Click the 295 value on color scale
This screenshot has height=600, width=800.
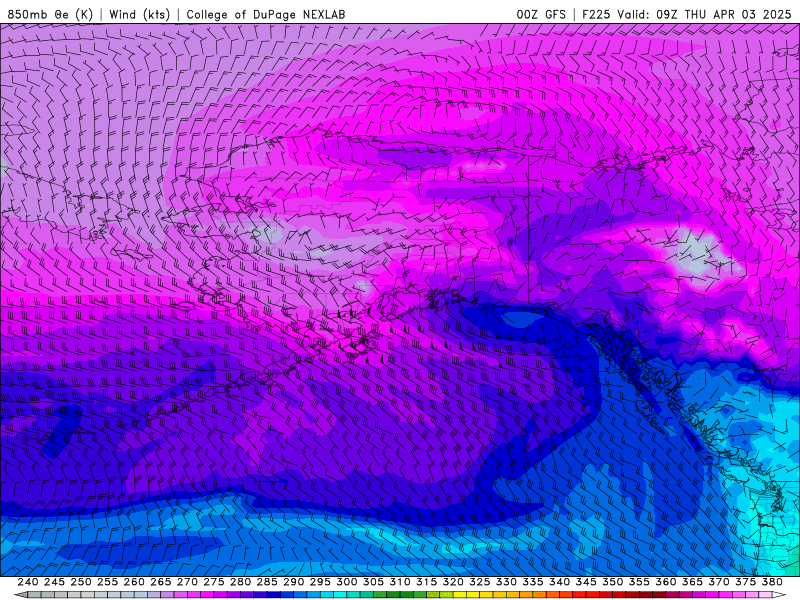pos(320,582)
